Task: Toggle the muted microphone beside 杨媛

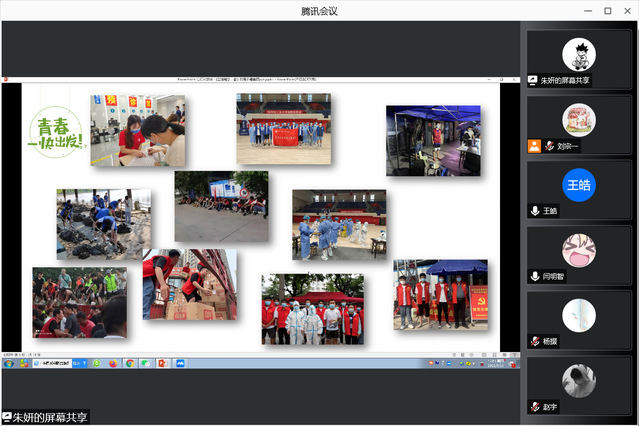Action: 536,341
